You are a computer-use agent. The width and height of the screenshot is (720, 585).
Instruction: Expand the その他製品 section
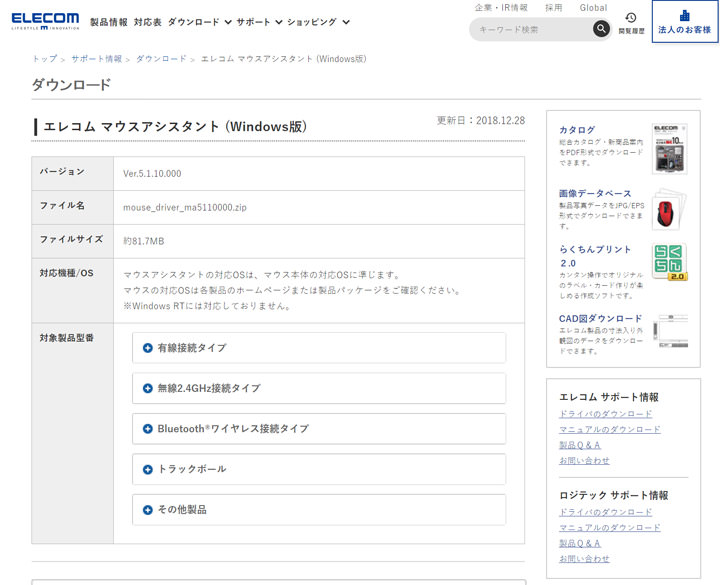tap(319, 510)
